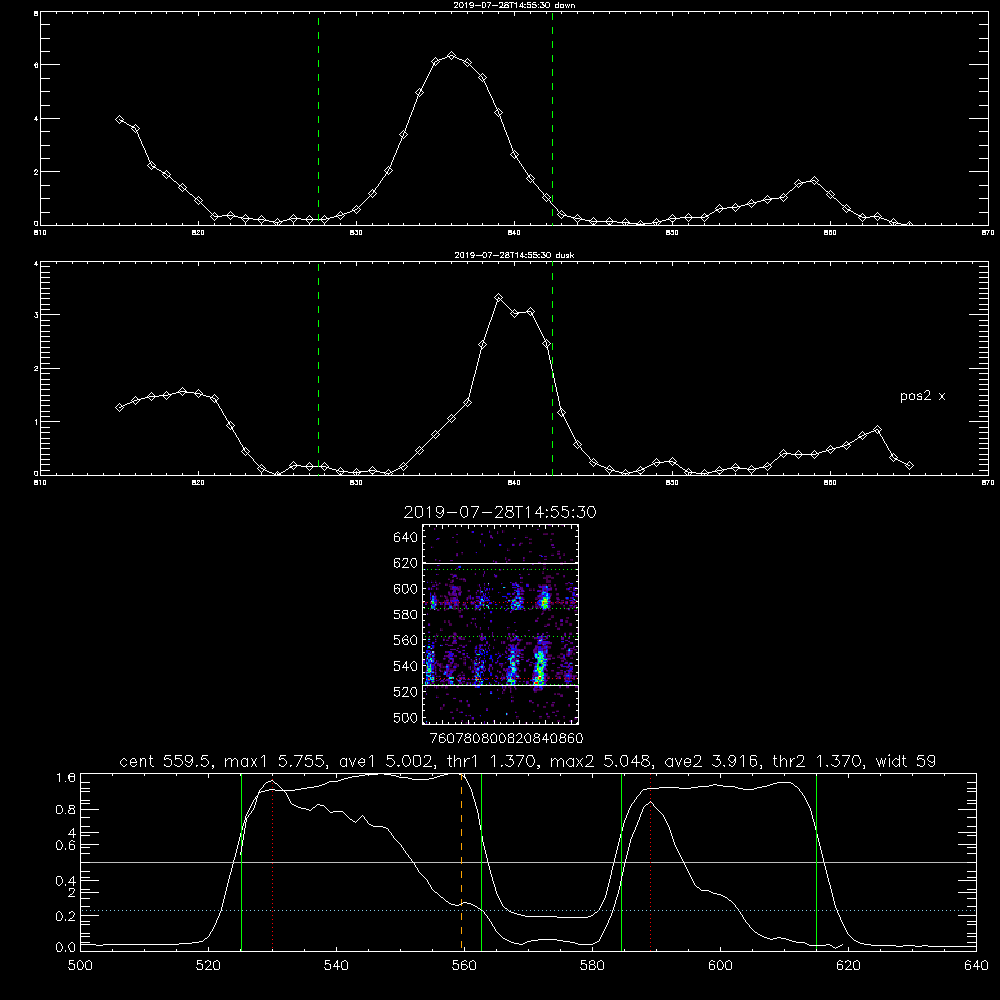Click the orange dashed center line in bottom plot
The image size is (1000, 1000).
pyautogui.click(x=461, y=861)
